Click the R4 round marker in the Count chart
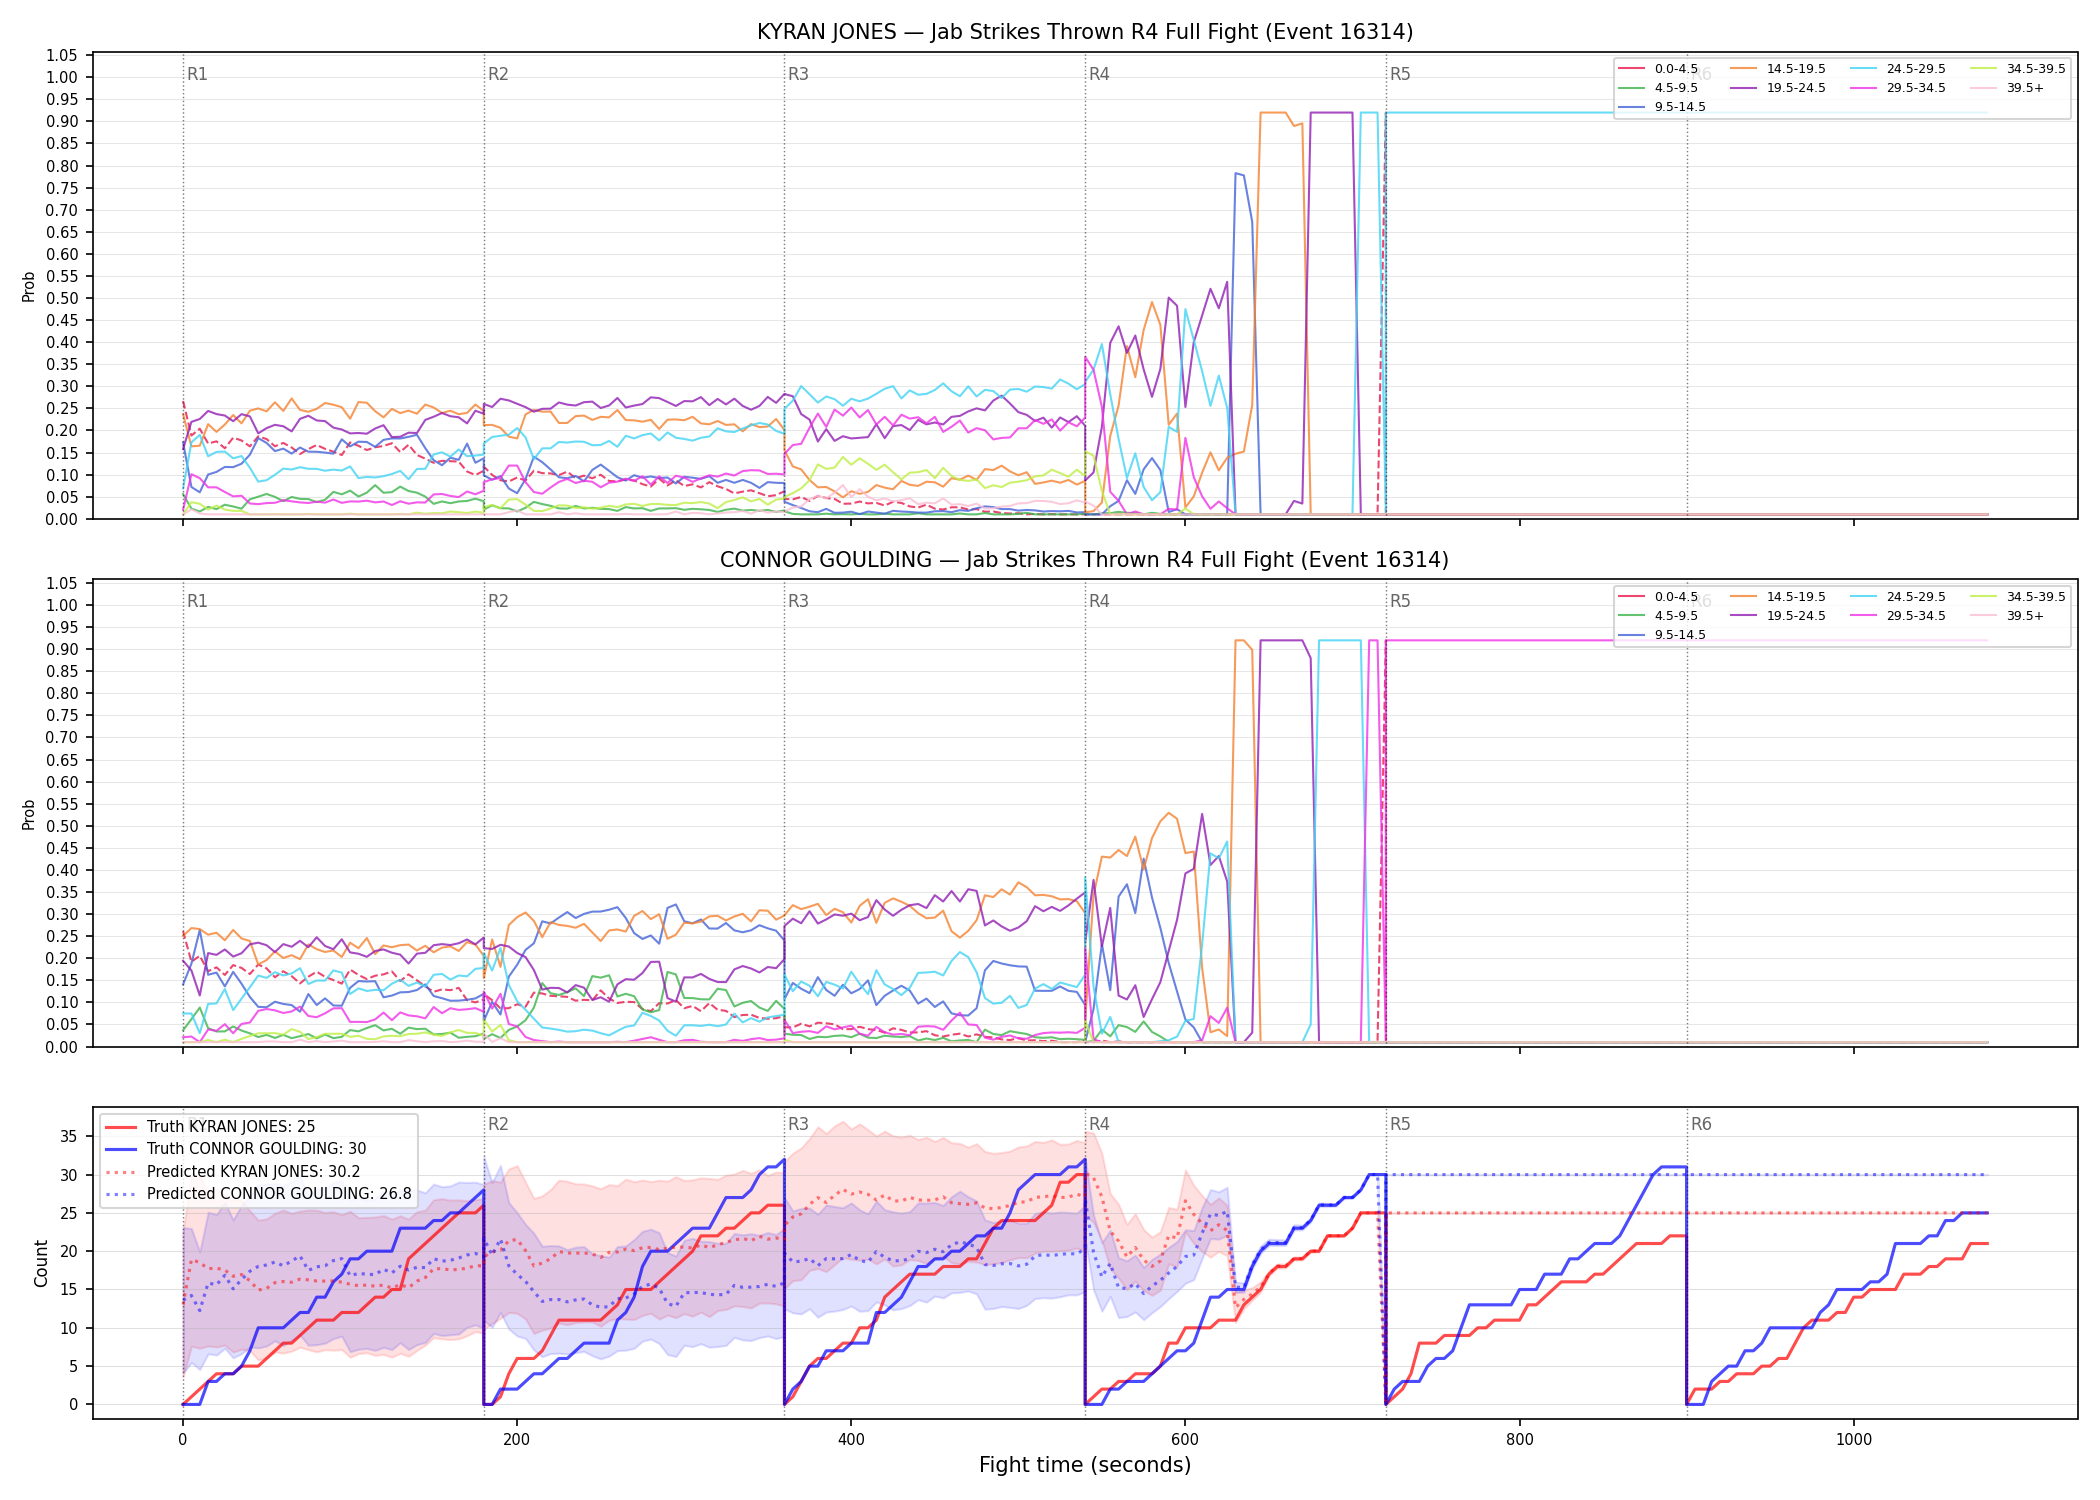The image size is (2100, 1500). coord(1099,1124)
